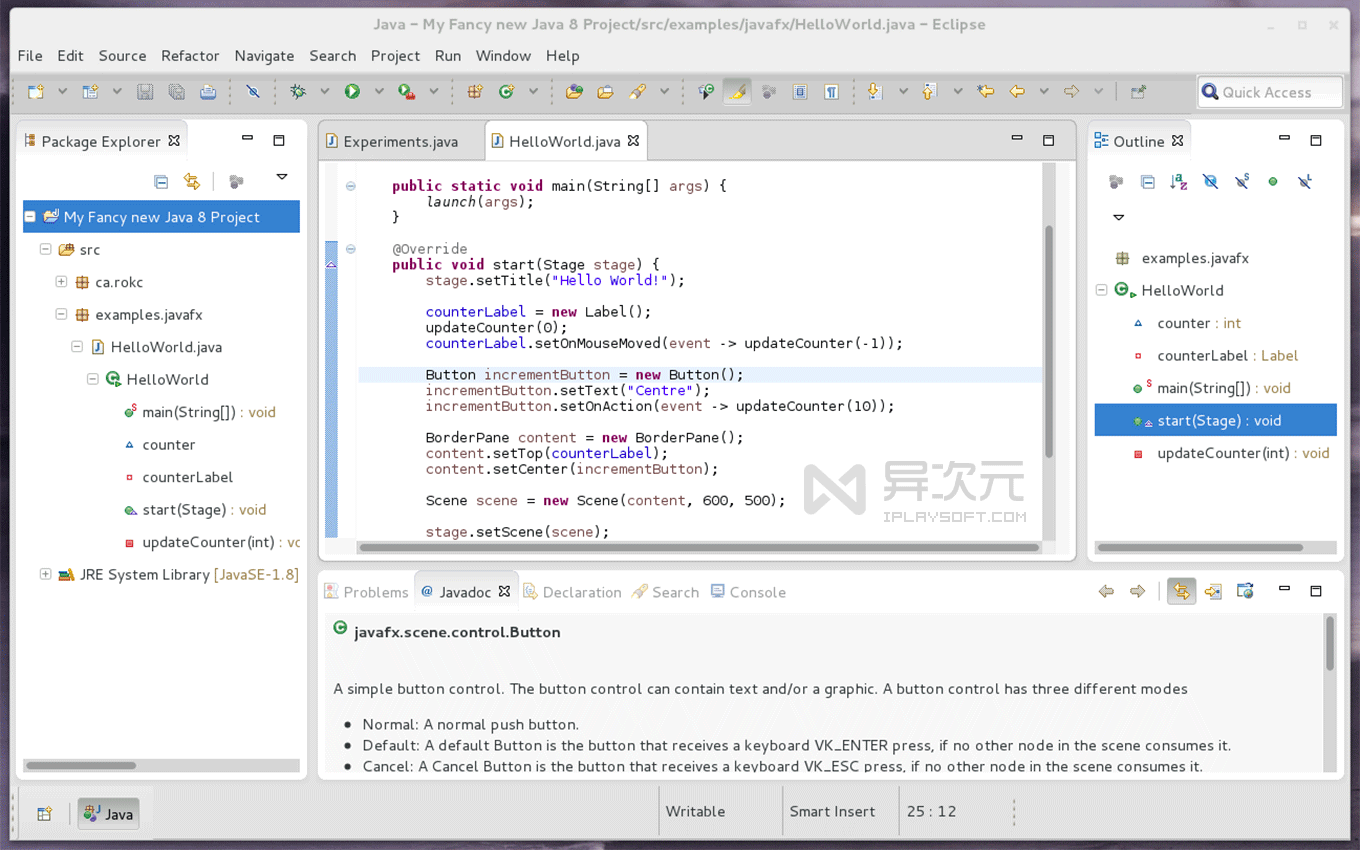Select the Java perspective button
This screenshot has width=1360, height=850.
point(107,813)
